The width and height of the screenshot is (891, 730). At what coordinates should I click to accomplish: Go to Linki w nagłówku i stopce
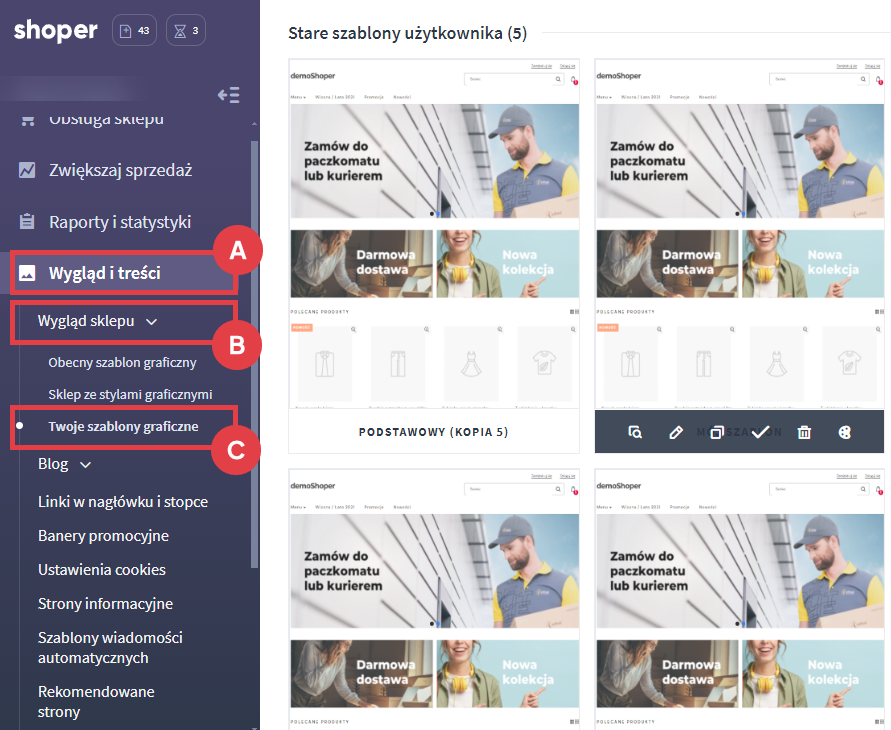[x=123, y=502]
